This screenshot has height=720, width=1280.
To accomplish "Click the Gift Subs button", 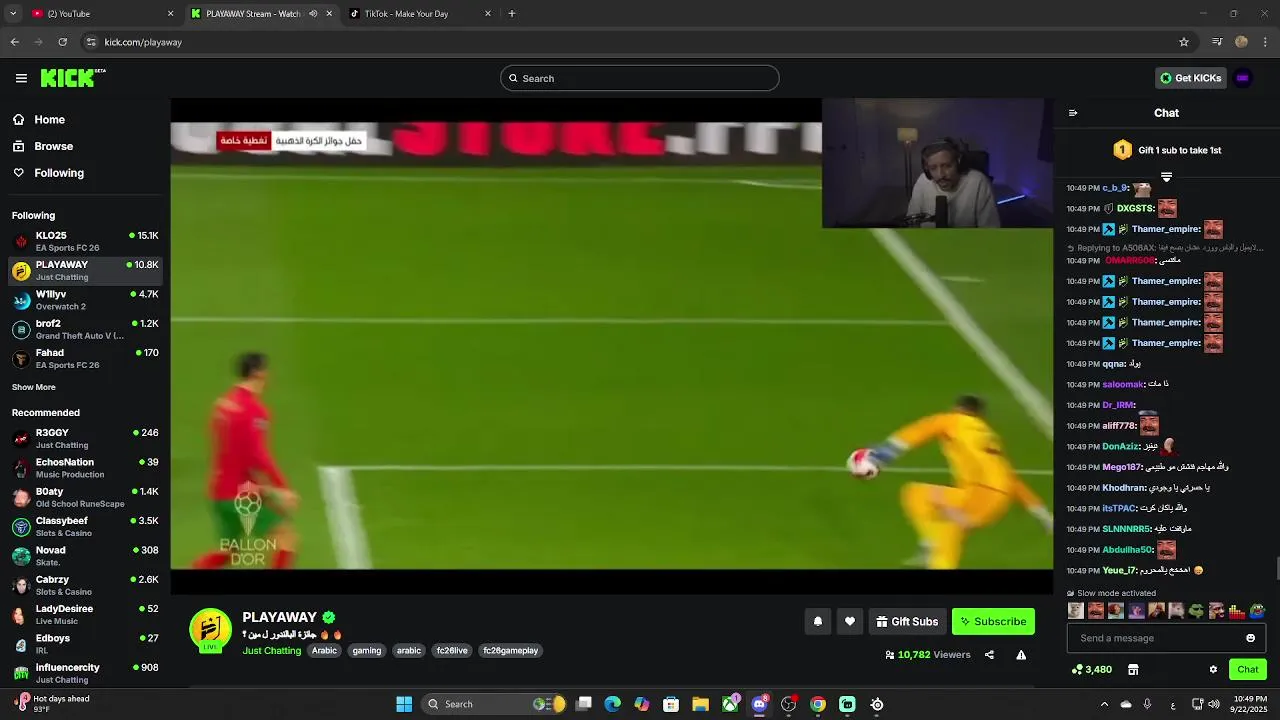I will pos(907,621).
